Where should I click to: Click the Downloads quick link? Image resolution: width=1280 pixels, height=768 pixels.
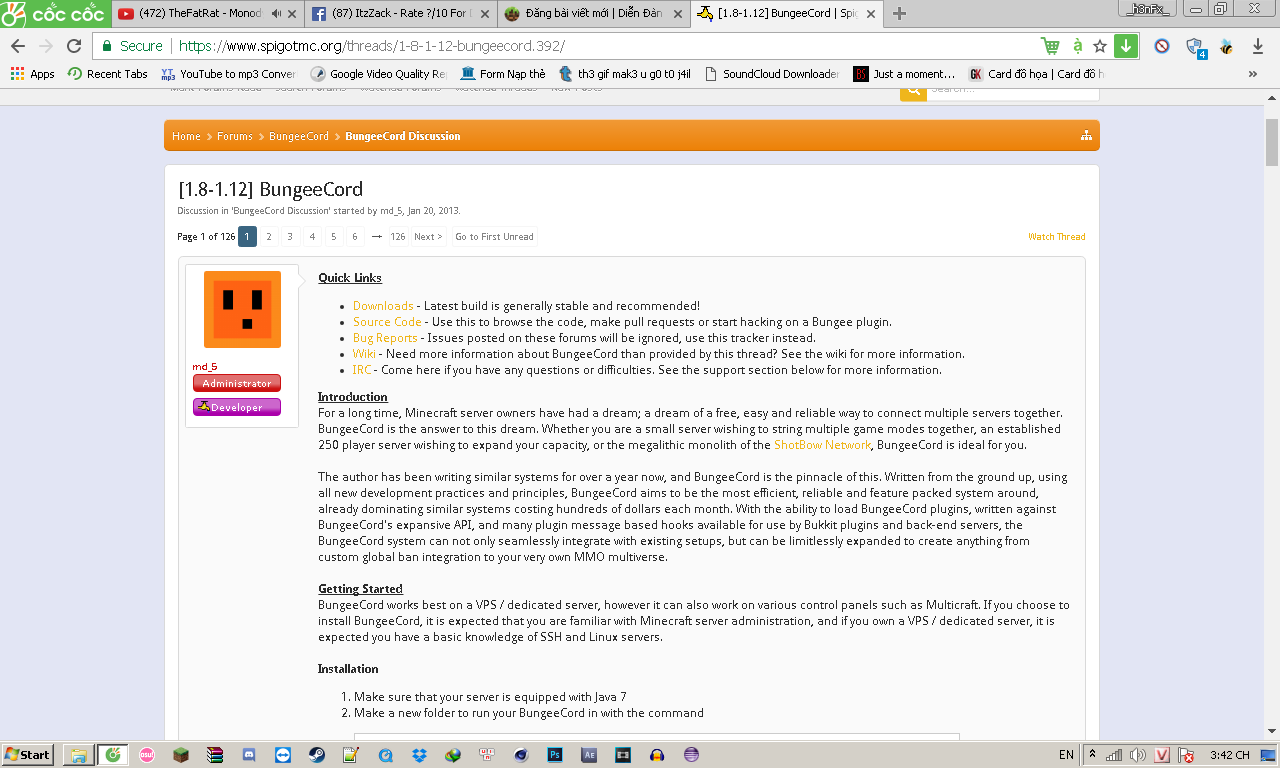(383, 306)
